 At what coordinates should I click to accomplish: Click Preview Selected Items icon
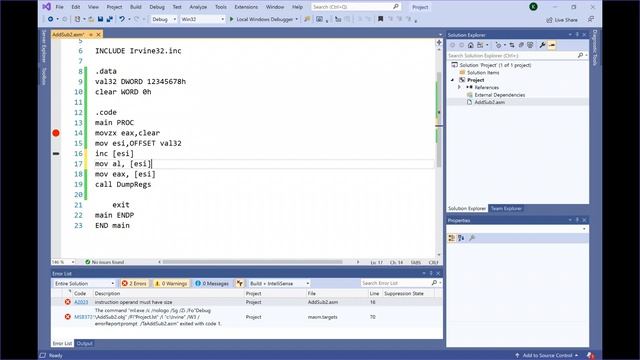click(552, 45)
